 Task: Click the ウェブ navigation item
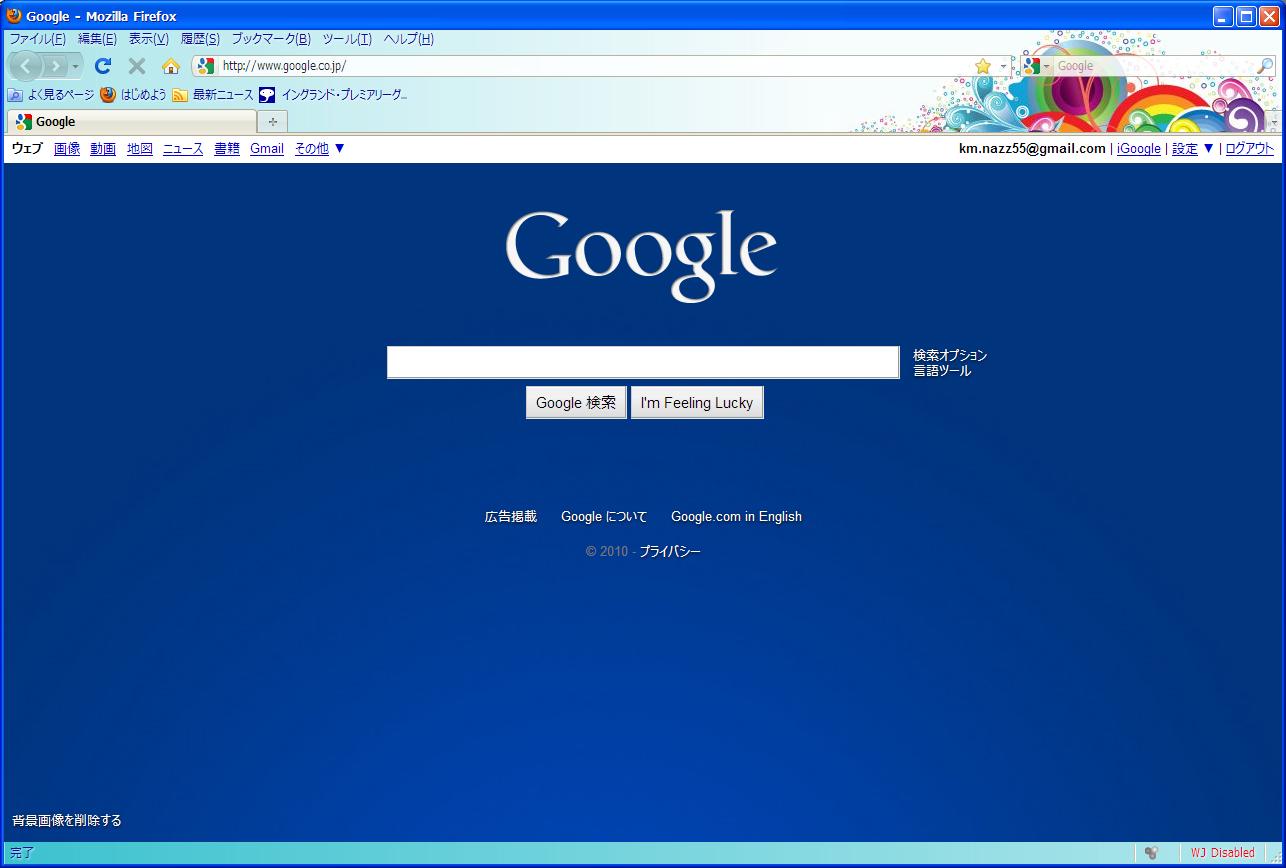click(x=27, y=149)
